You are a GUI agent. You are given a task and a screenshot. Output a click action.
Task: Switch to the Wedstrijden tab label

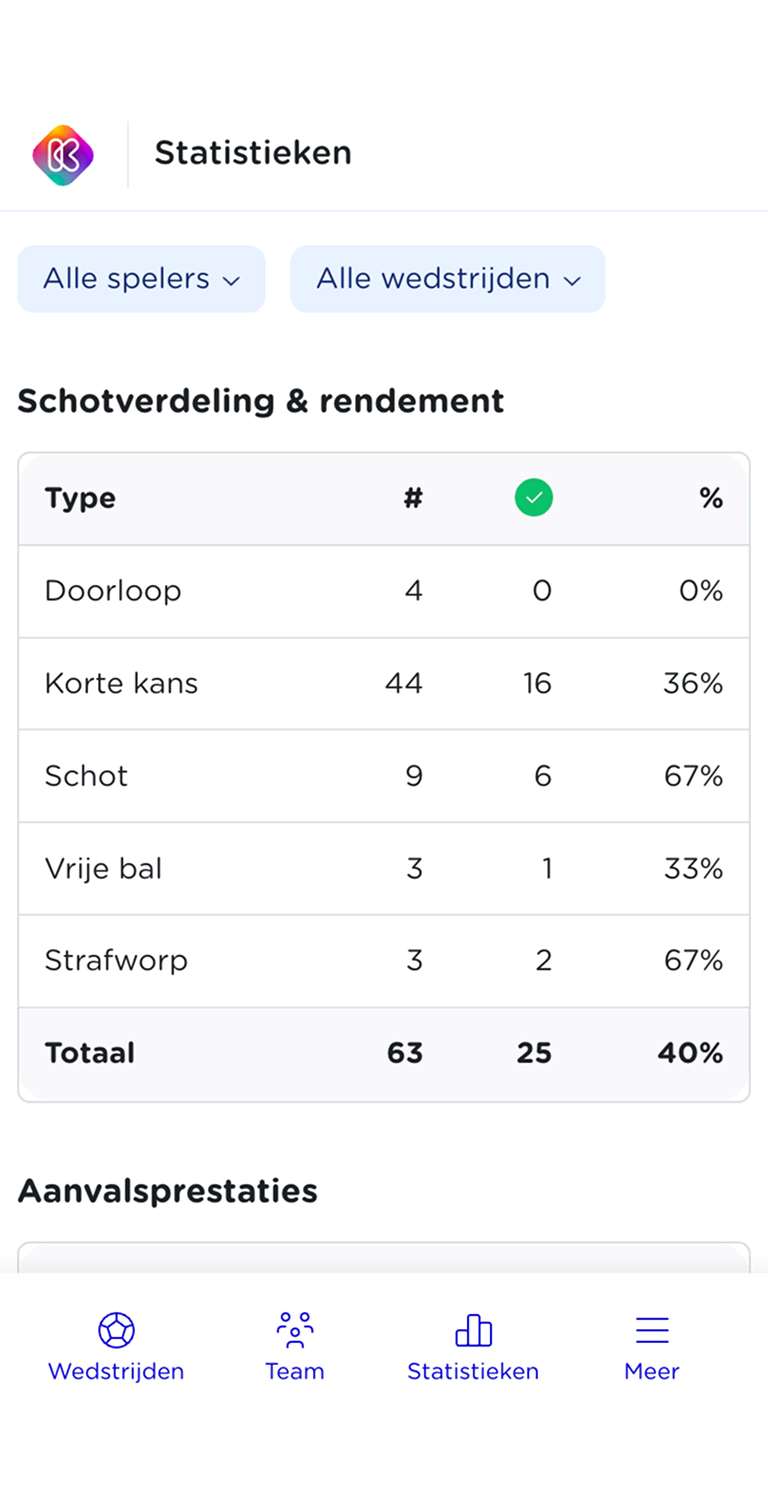tap(116, 1371)
